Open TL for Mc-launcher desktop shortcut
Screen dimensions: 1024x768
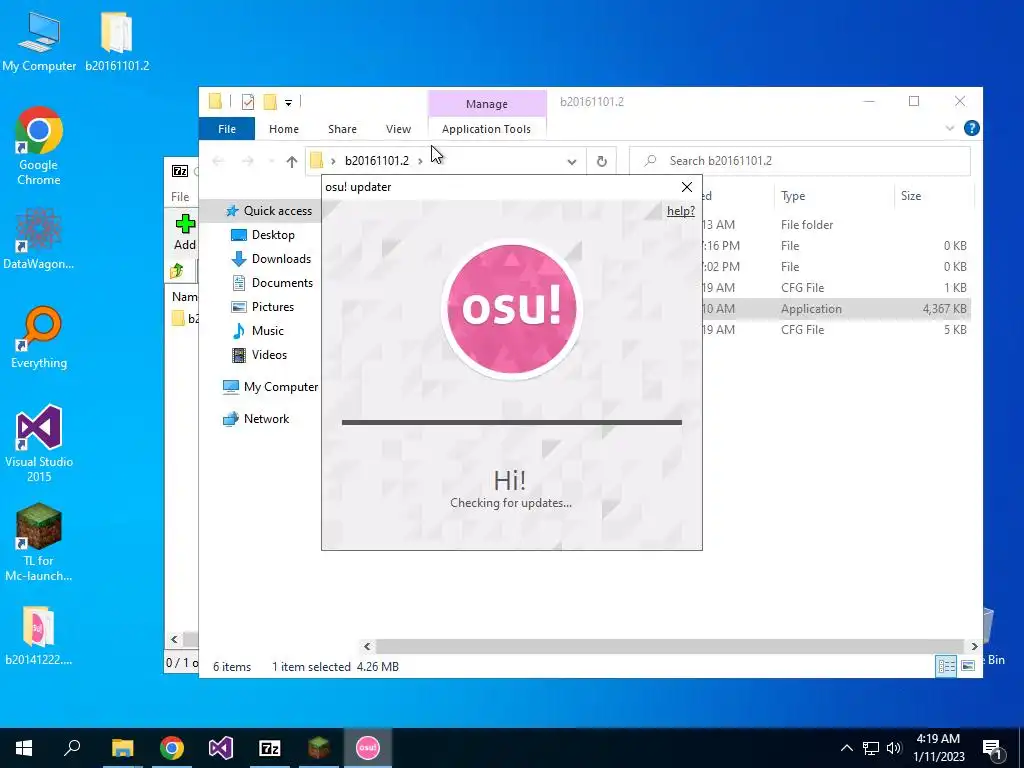pyautogui.click(x=39, y=542)
